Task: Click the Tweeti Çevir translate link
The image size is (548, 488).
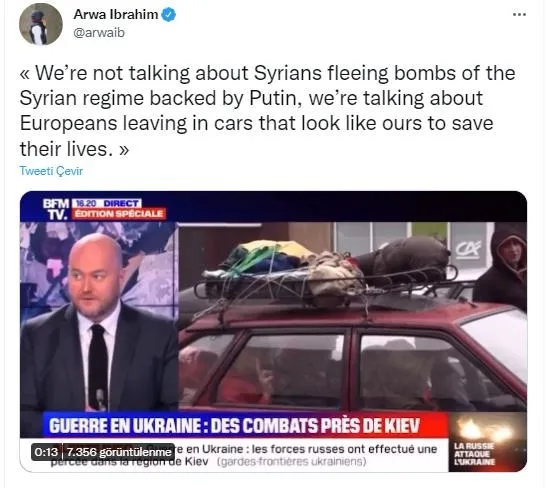Action: point(51,171)
